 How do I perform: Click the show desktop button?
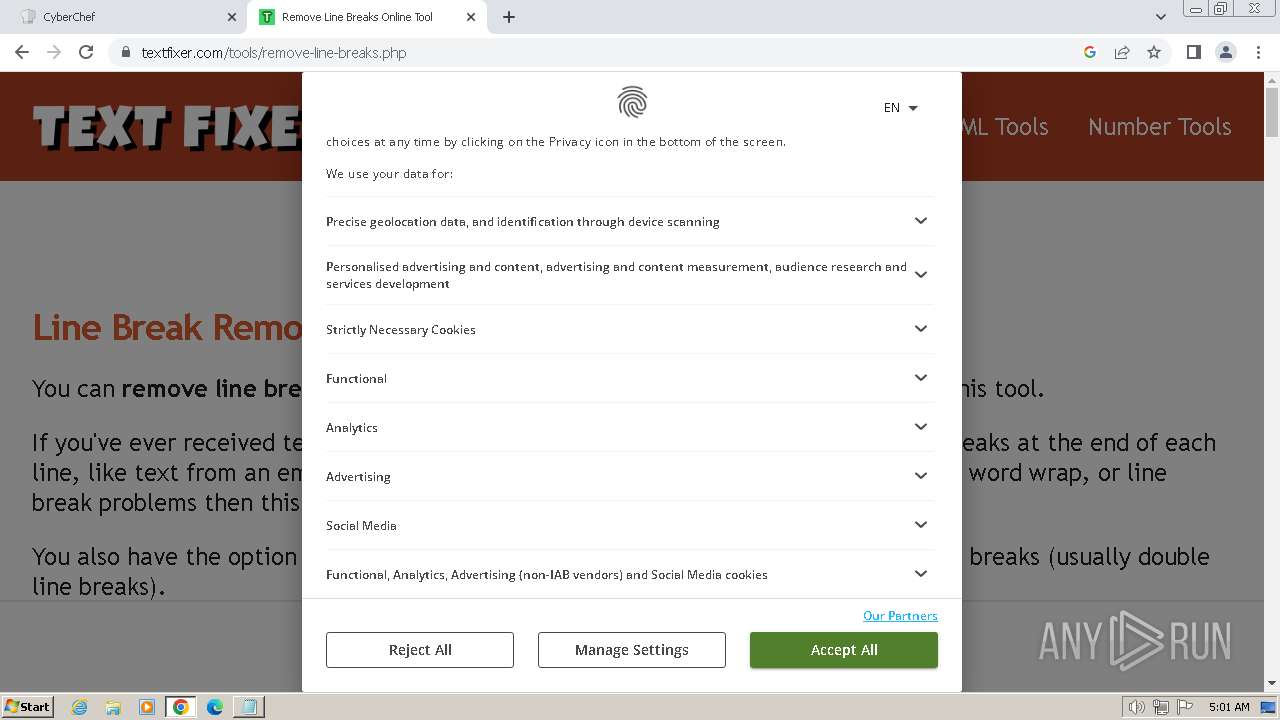[x=1268, y=707]
